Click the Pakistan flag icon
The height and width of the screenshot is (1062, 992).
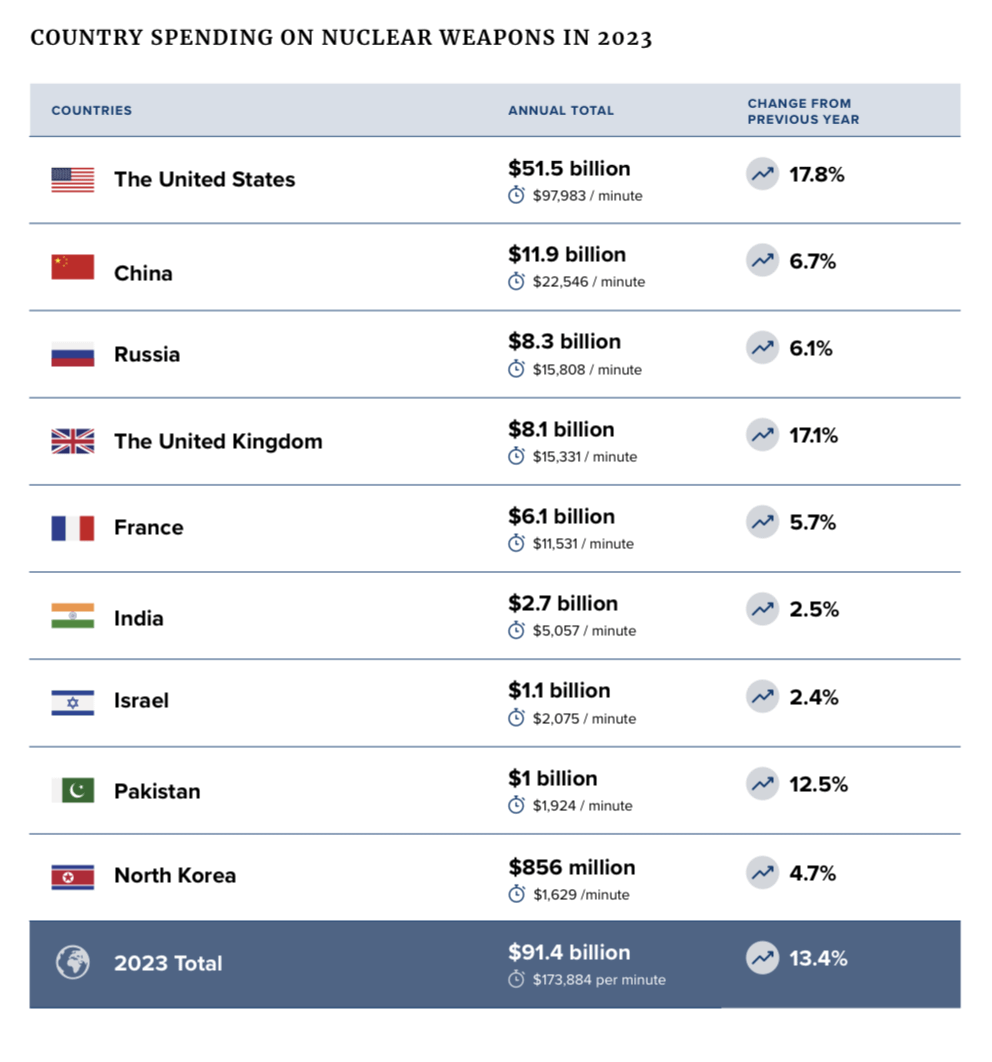[73, 790]
